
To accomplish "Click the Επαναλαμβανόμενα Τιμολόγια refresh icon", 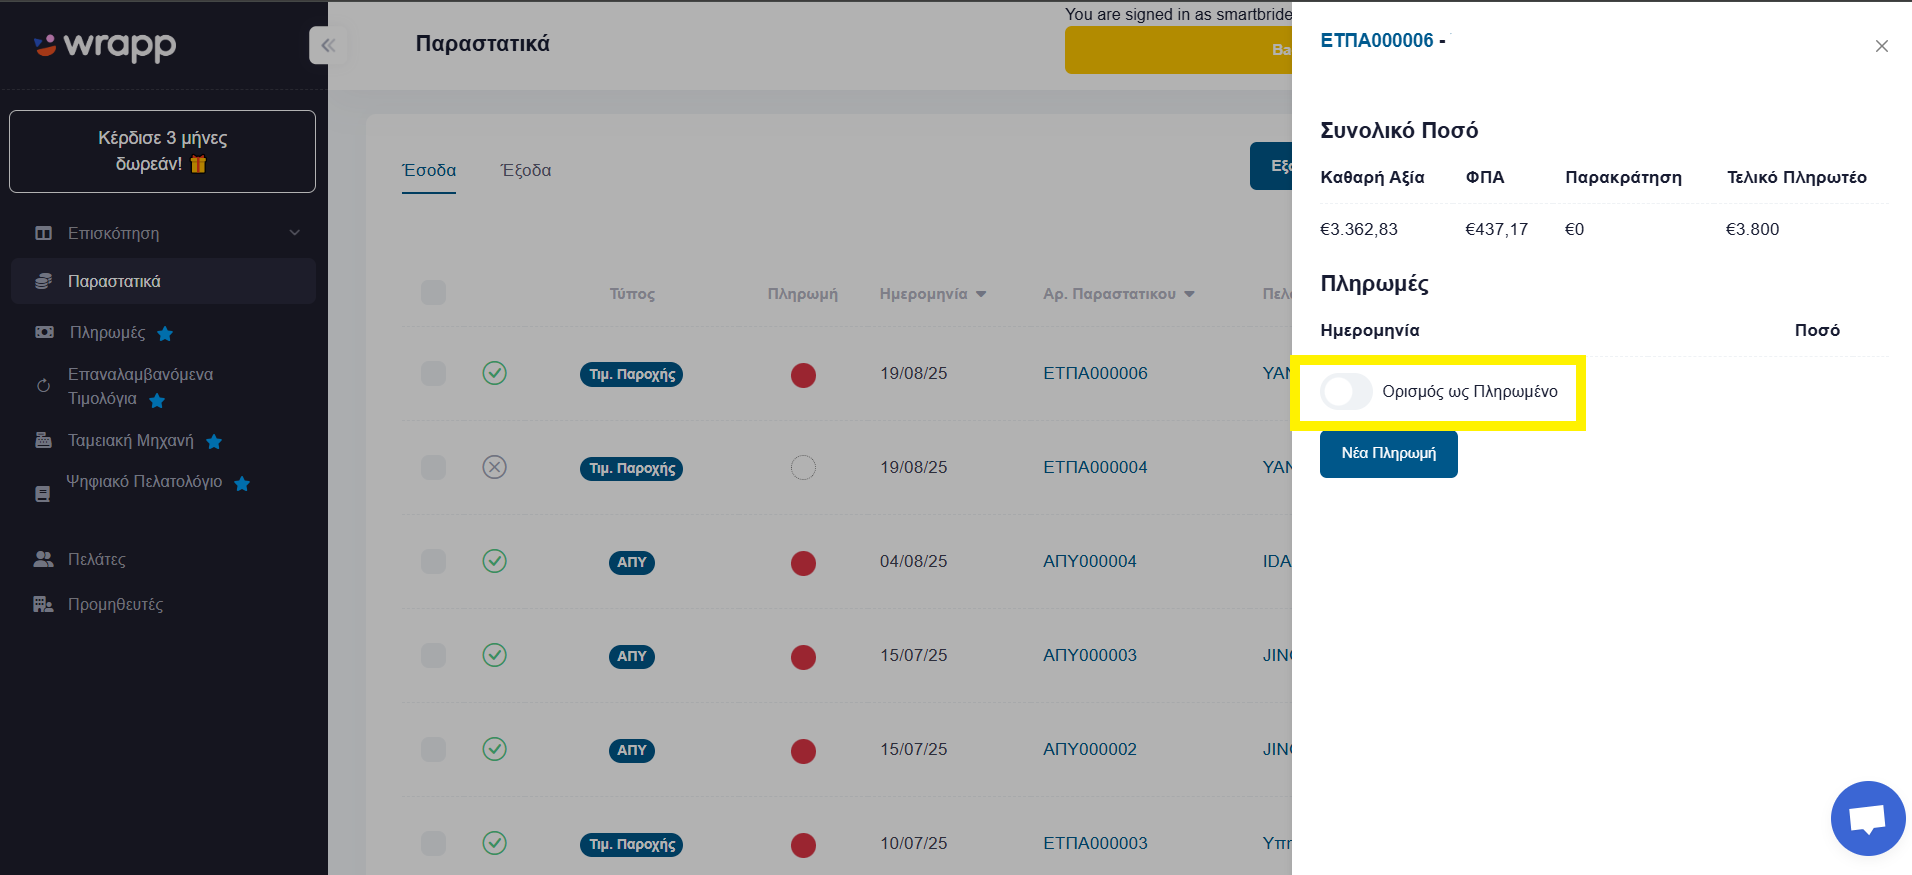I will pos(43,386).
